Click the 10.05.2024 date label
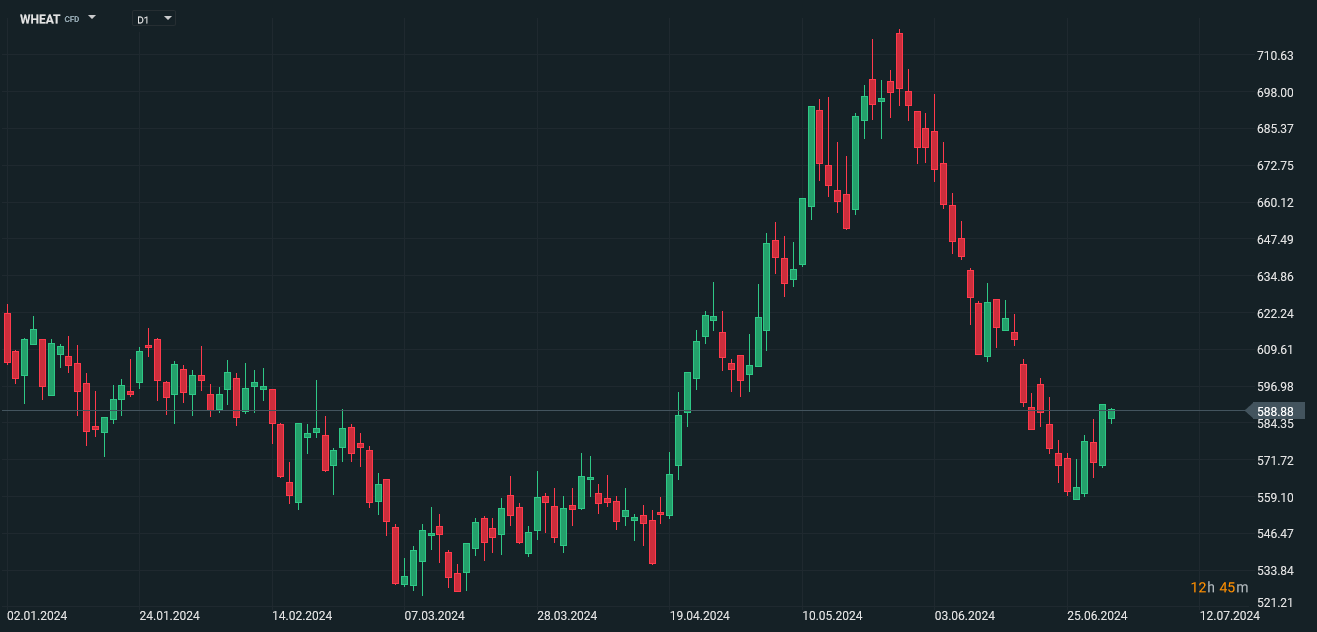1317x632 pixels. (832, 616)
